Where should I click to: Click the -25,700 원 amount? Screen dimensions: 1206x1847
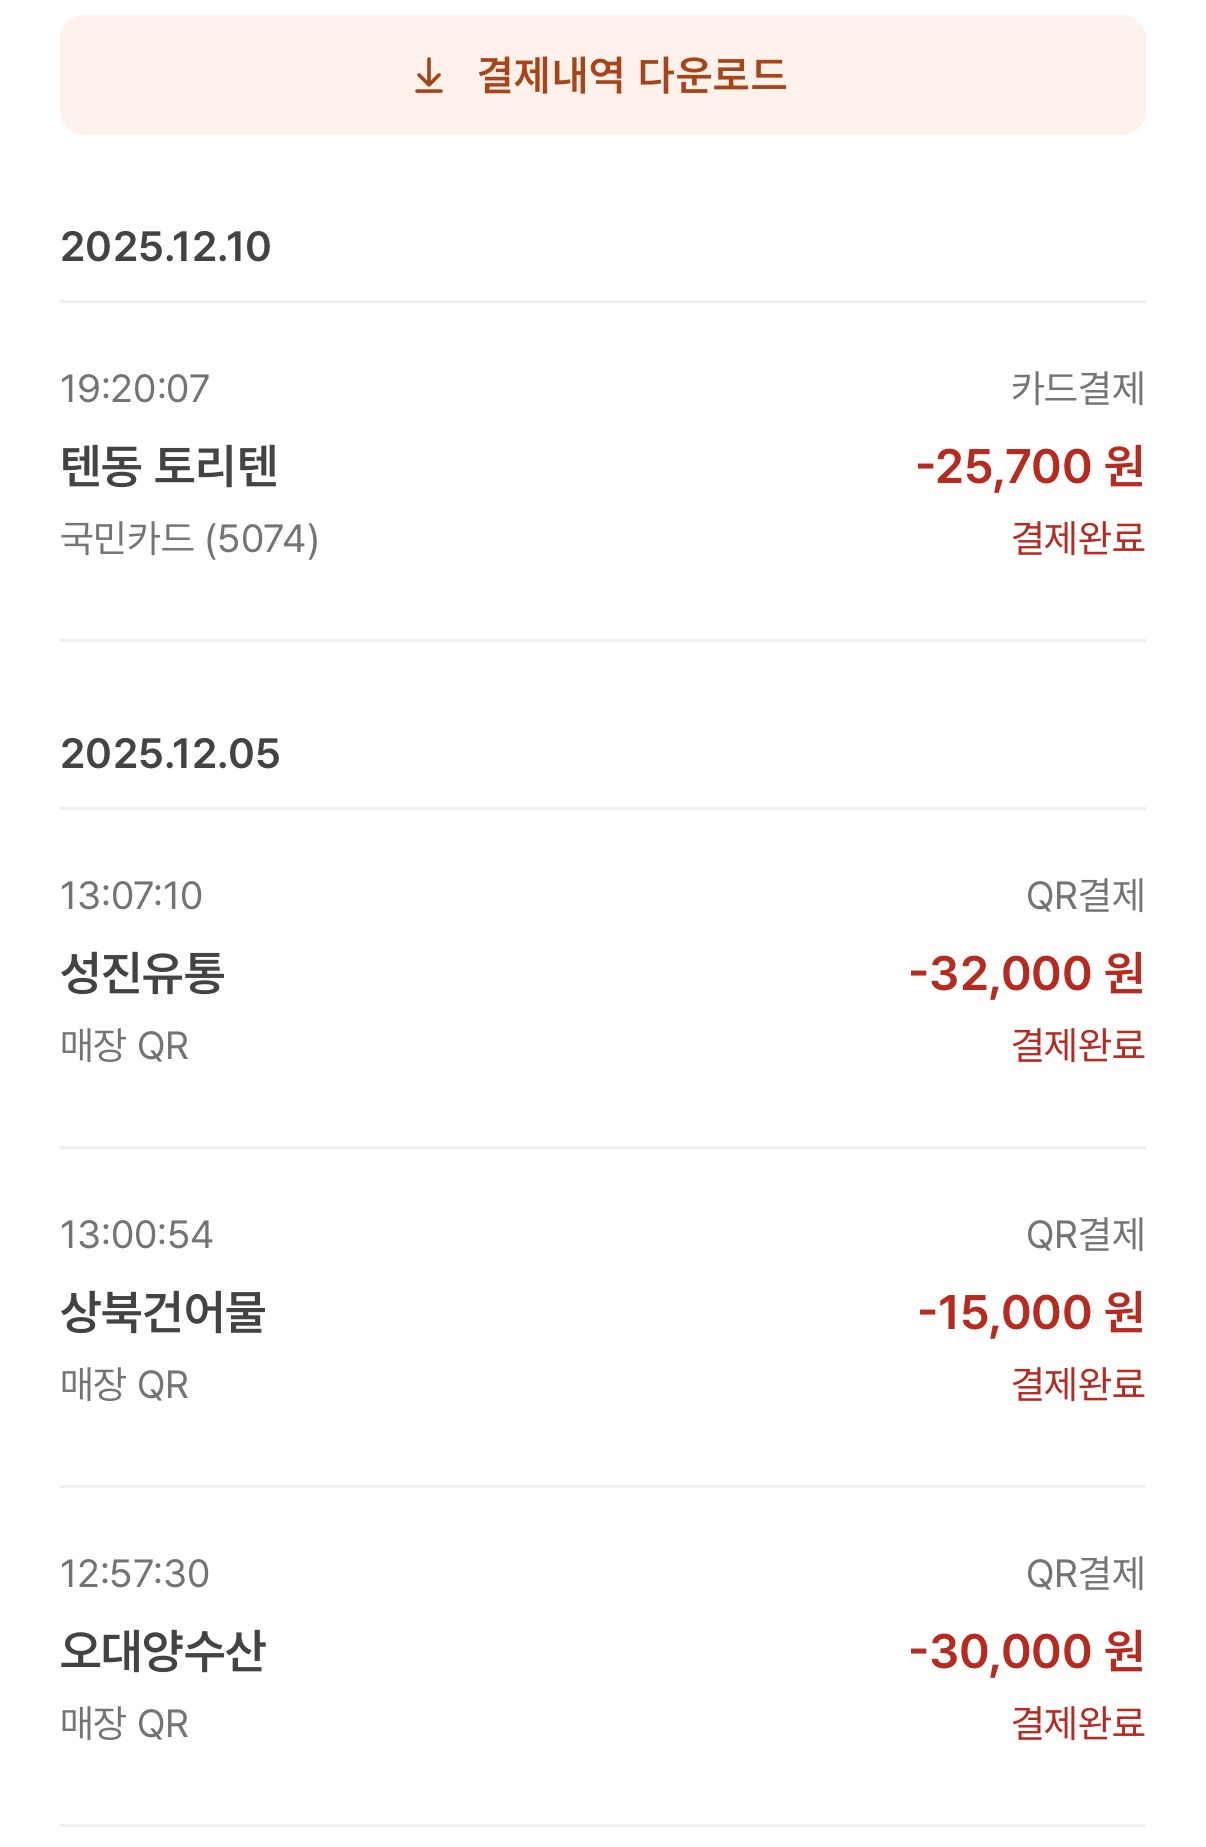[1030, 466]
